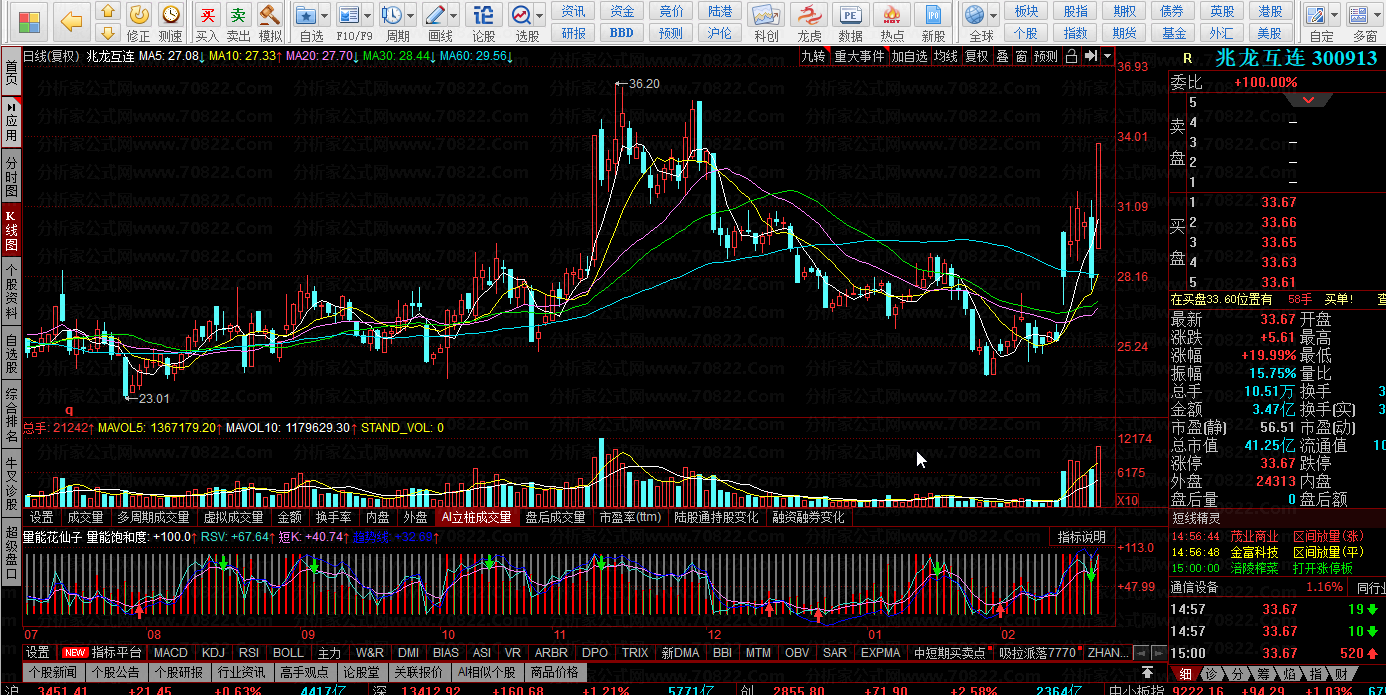Select the KDJ indicator tab

[213, 653]
